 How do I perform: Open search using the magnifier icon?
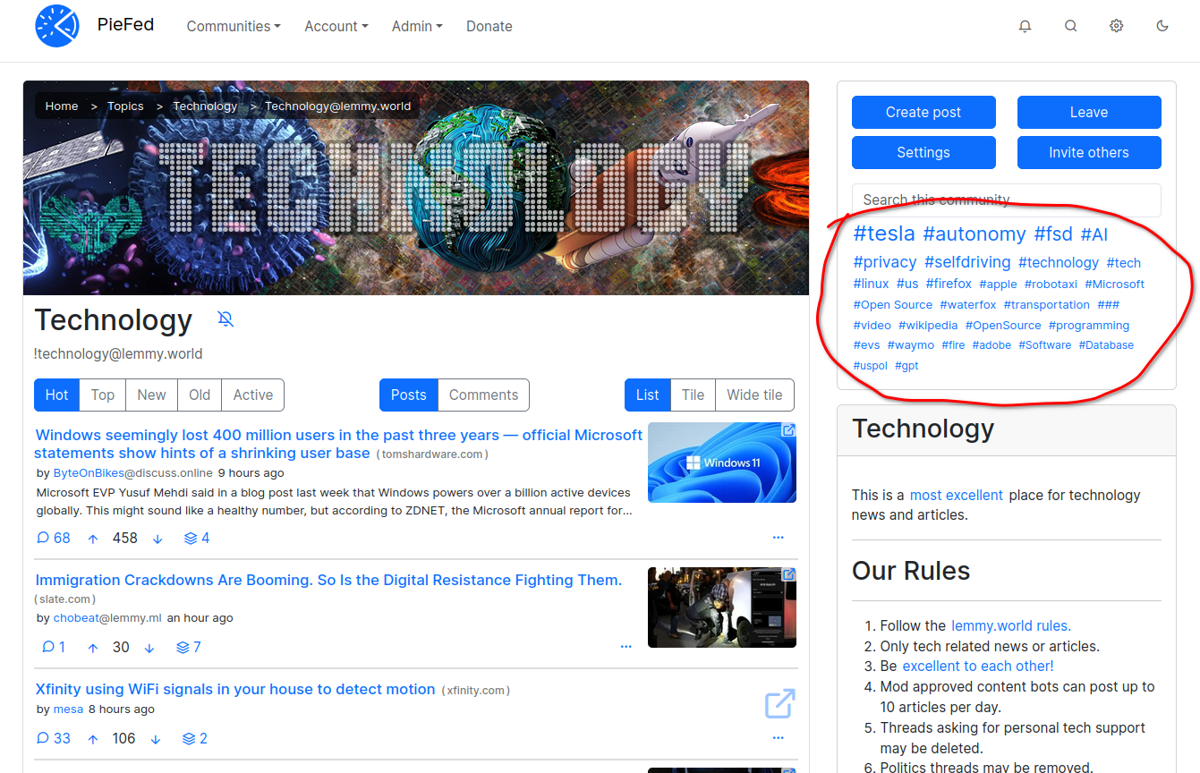point(1071,26)
